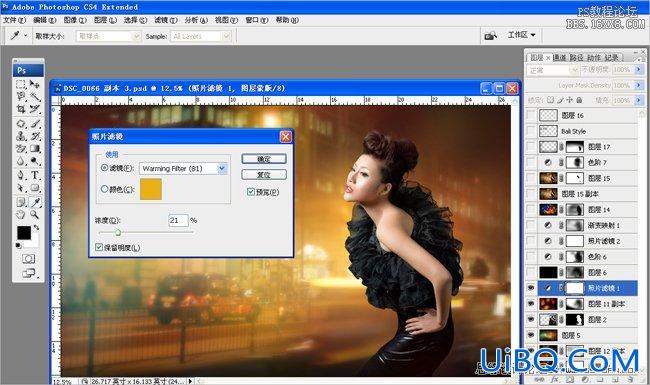Open the Photo Filter color swatch

click(151, 189)
